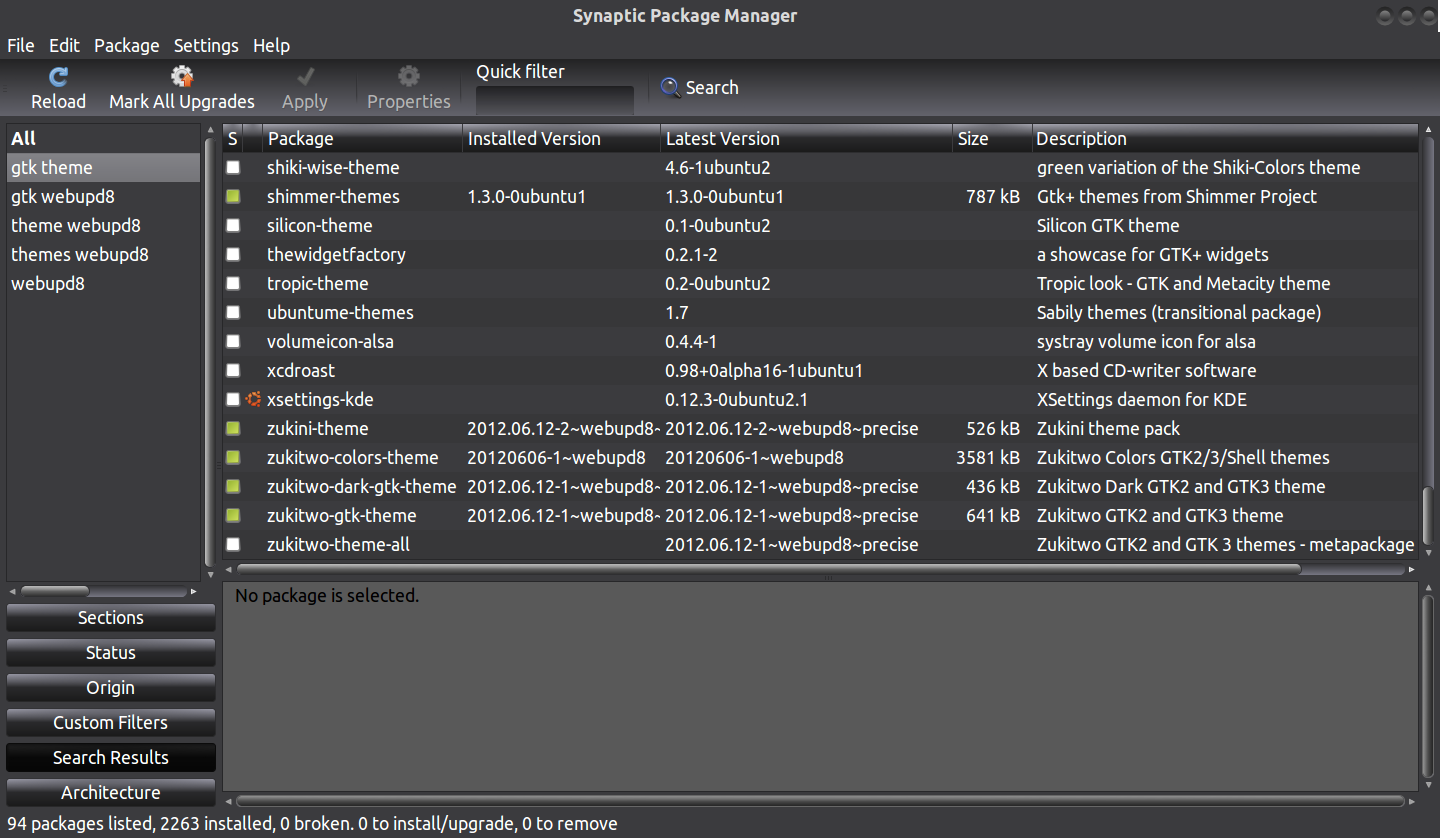Select the 'webupd8' search entry
The width and height of the screenshot is (1440, 838).
coord(104,283)
